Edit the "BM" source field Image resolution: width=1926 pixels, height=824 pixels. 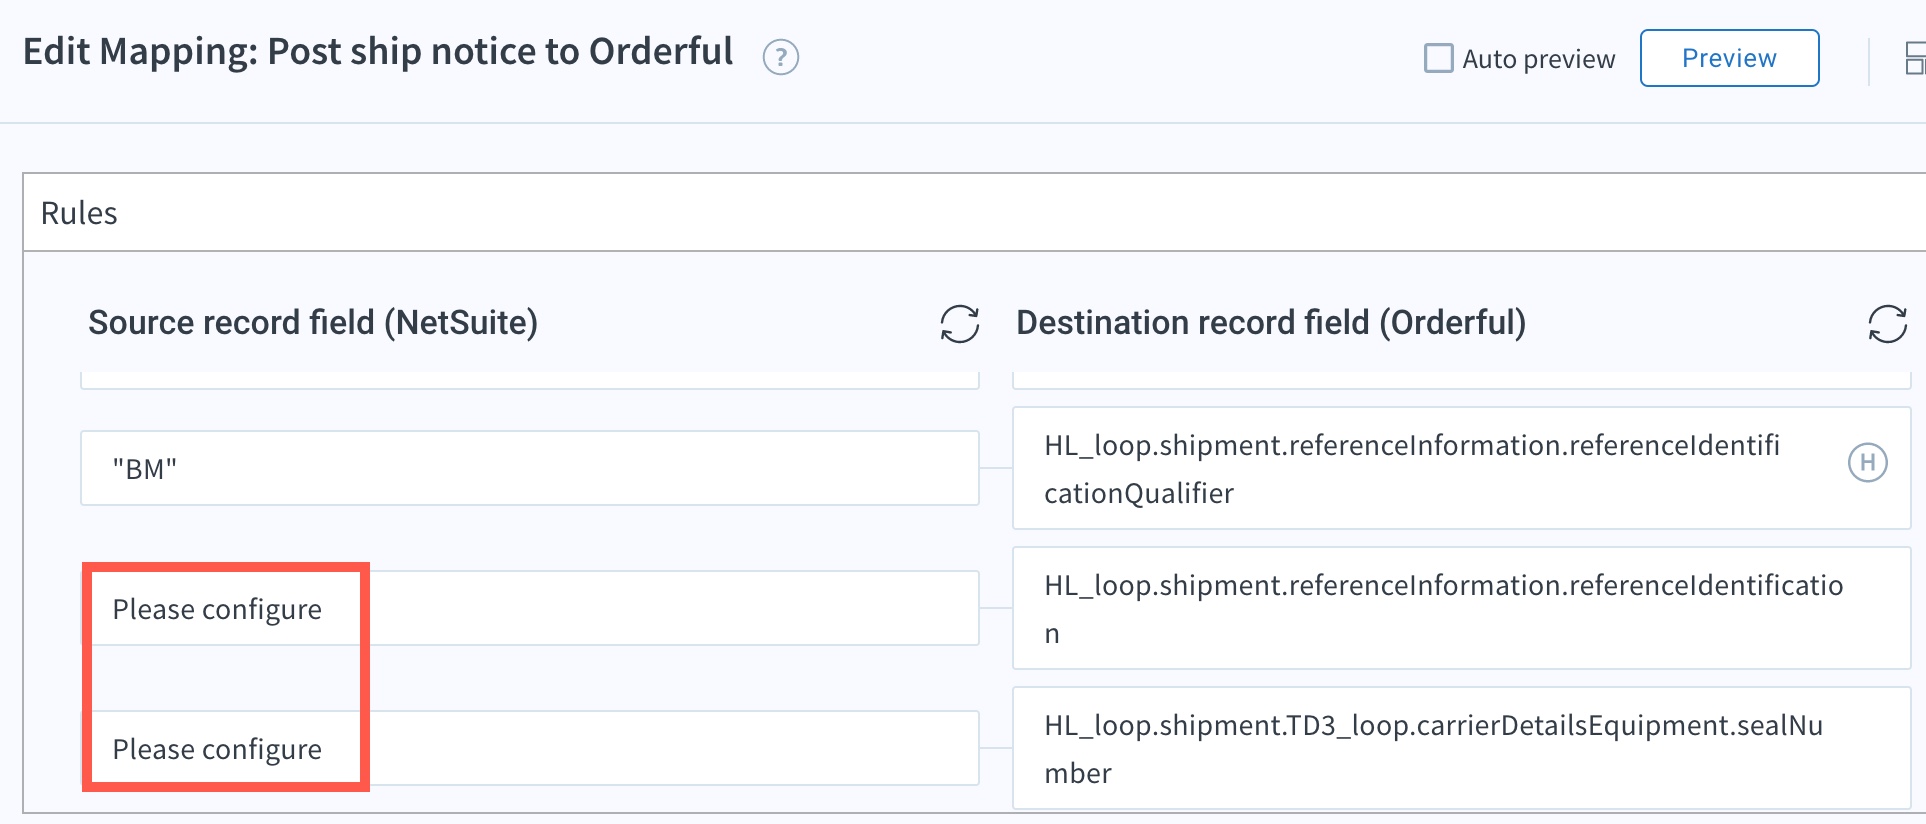click(529, 468)
